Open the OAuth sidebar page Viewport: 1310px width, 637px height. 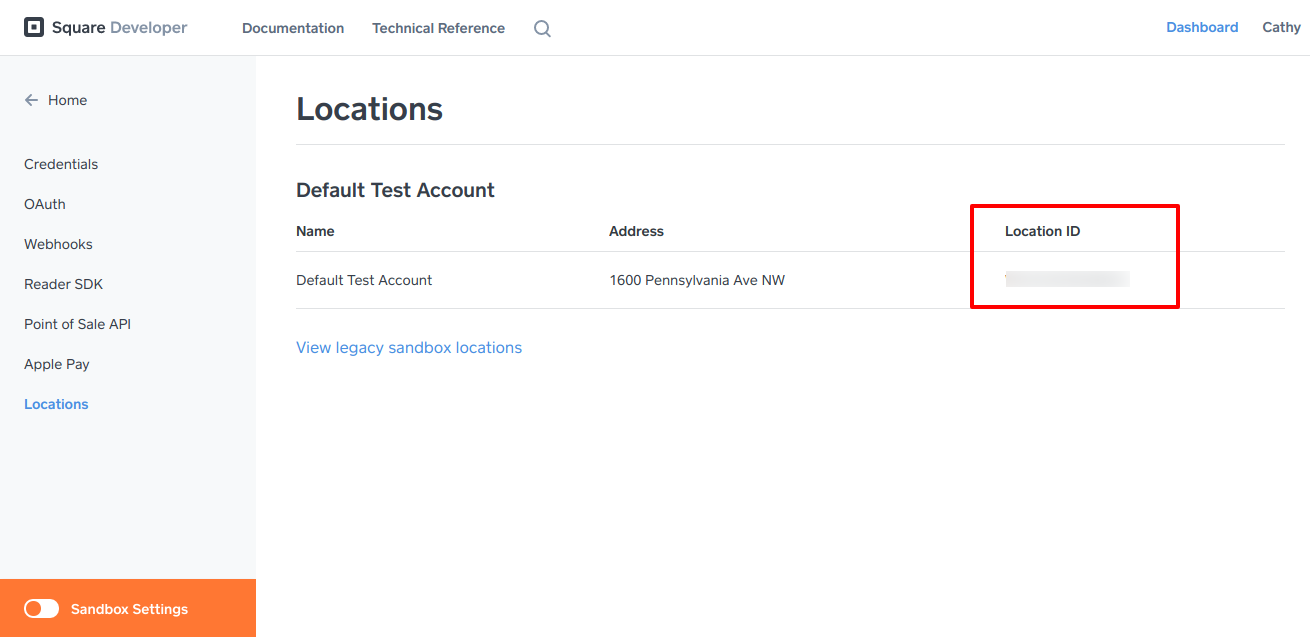coord(45,204)
